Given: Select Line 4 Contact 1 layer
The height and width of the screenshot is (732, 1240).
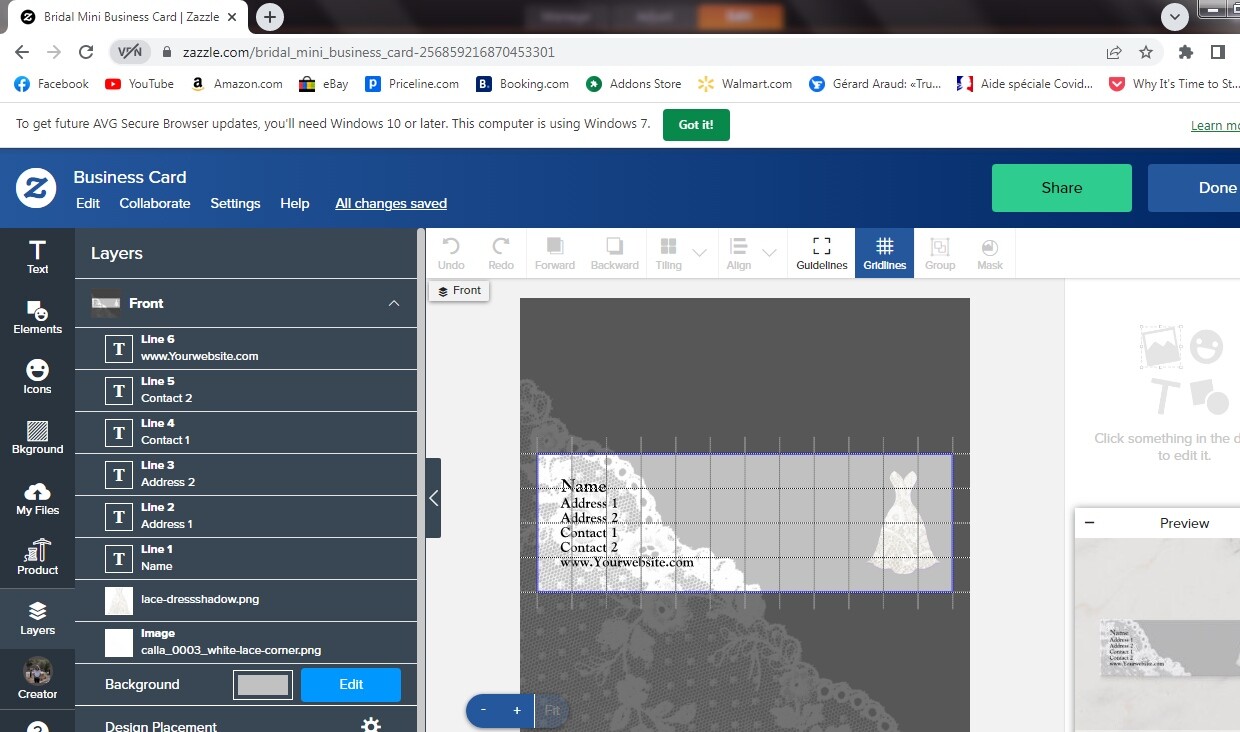Looking at the screenshot, I should (x=246, y=432).
